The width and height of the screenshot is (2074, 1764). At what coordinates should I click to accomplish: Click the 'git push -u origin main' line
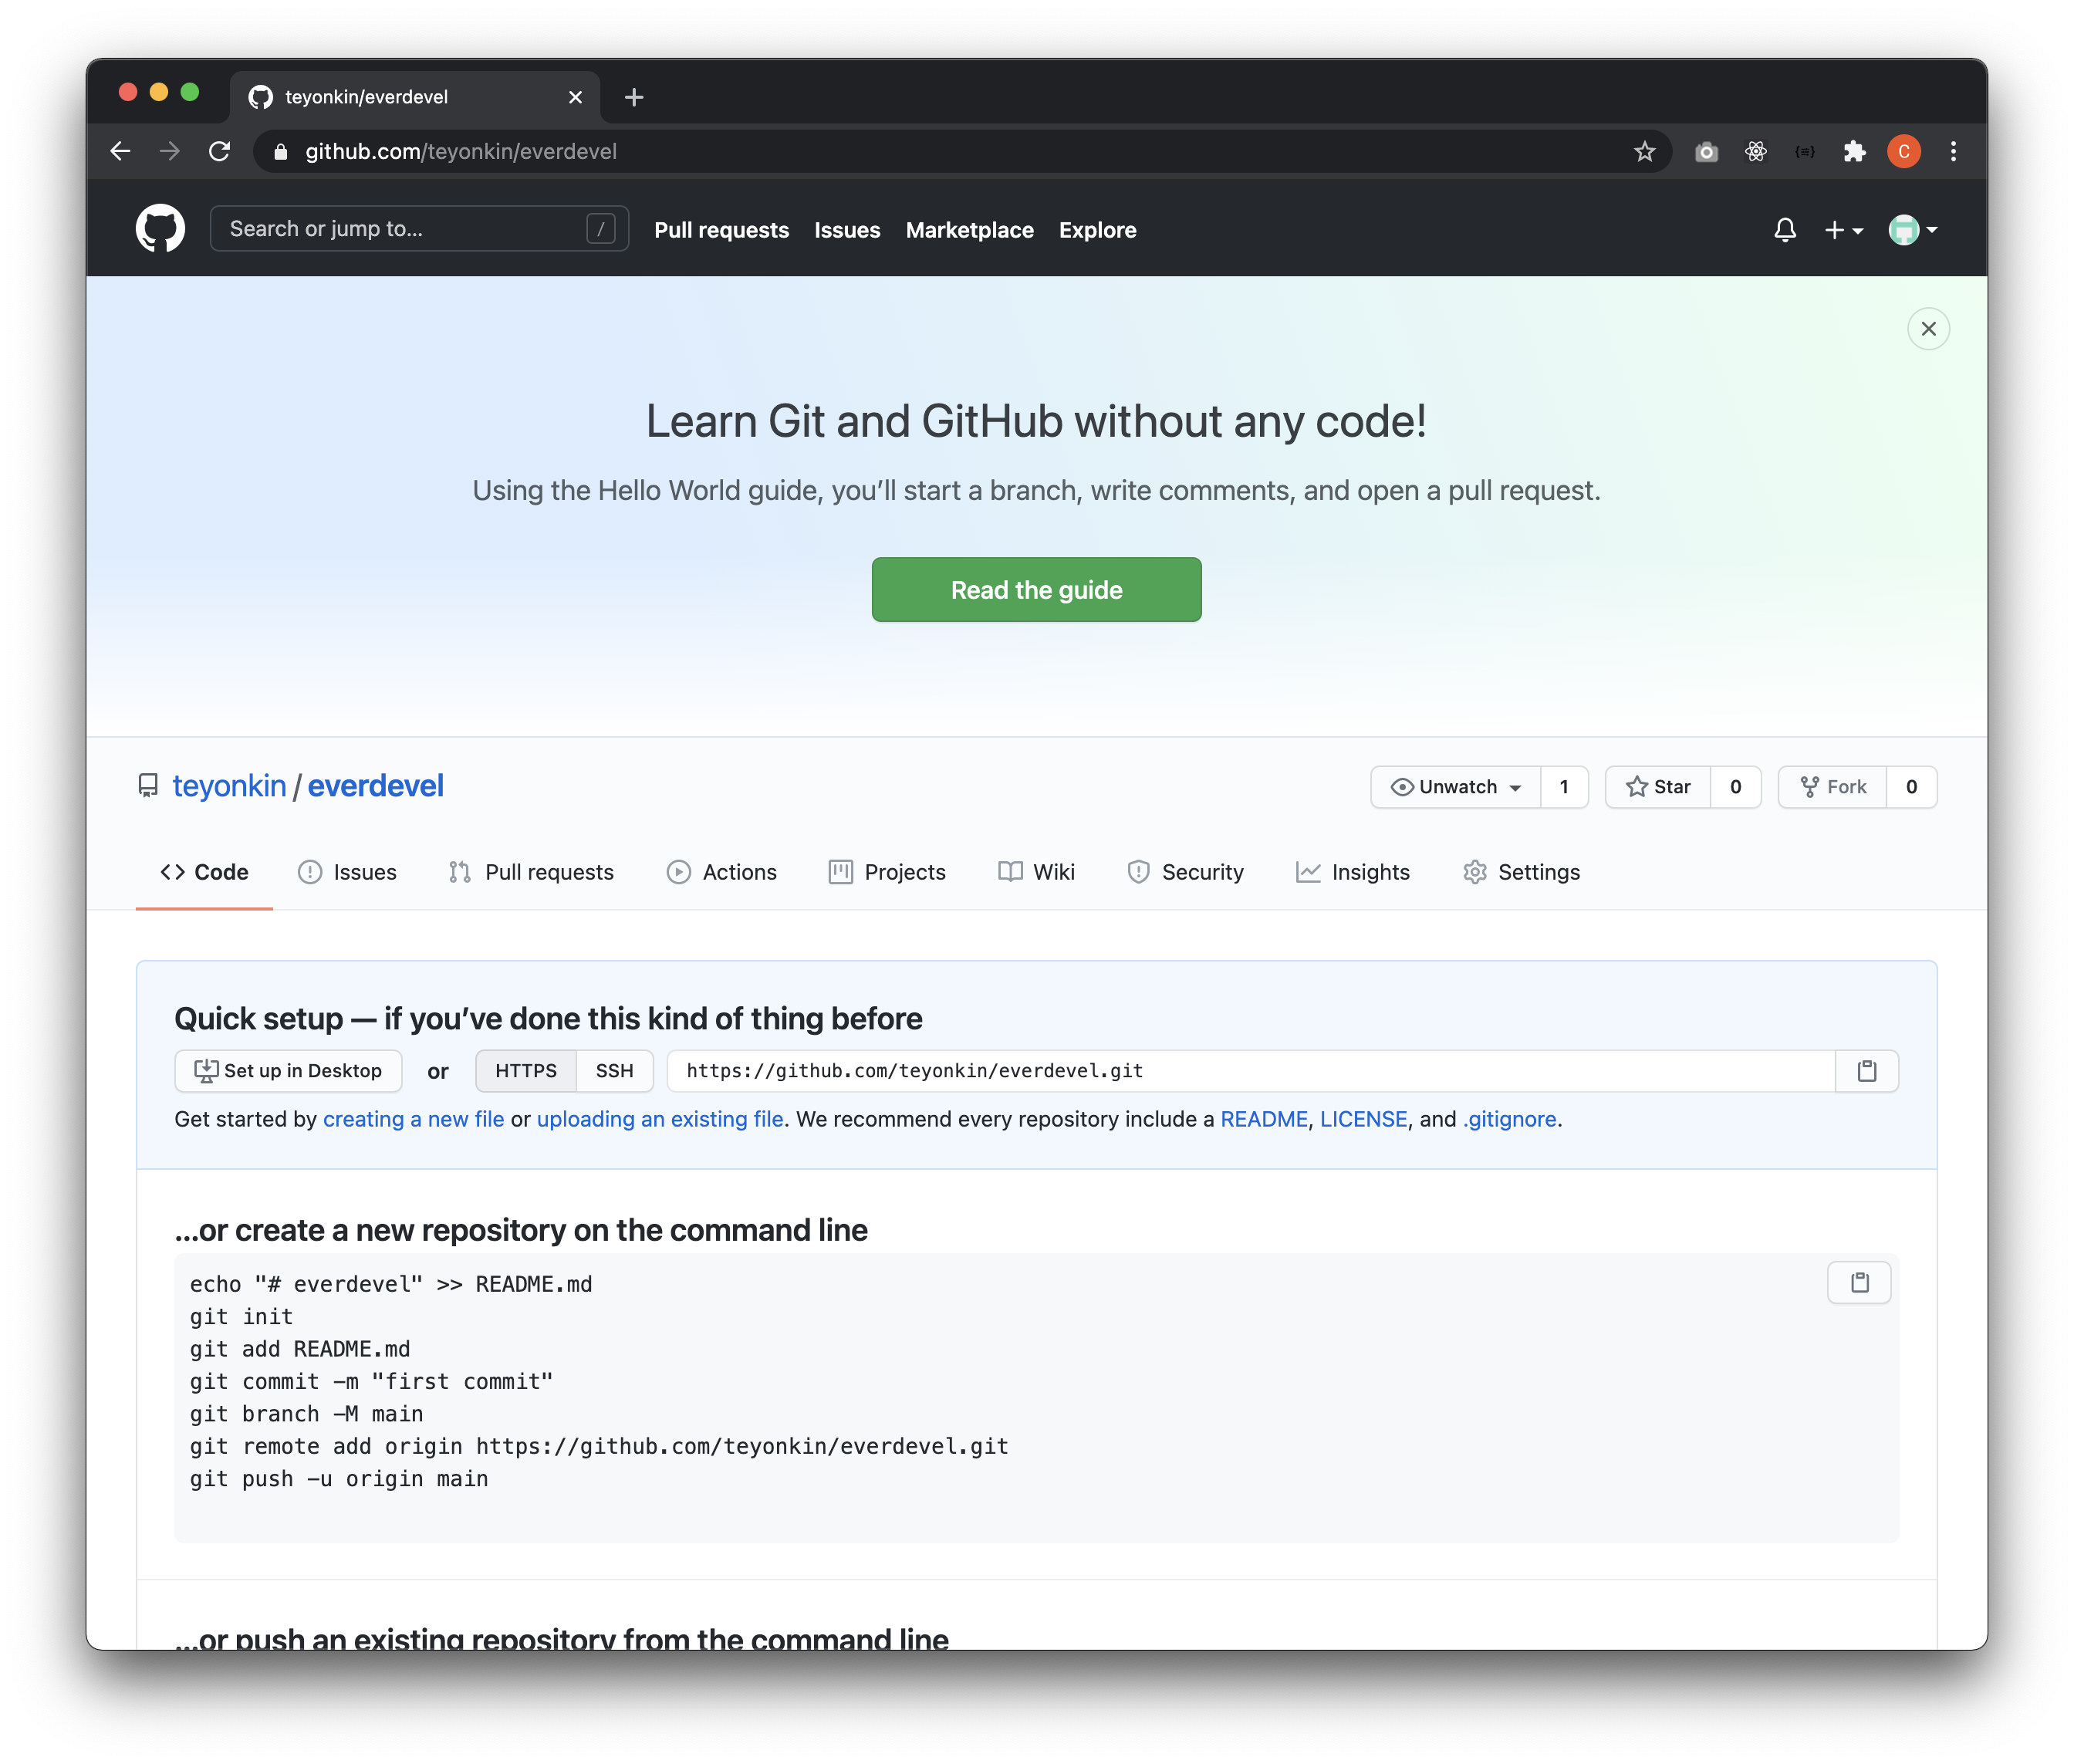pyautogui.click(x=339, y=1479)
